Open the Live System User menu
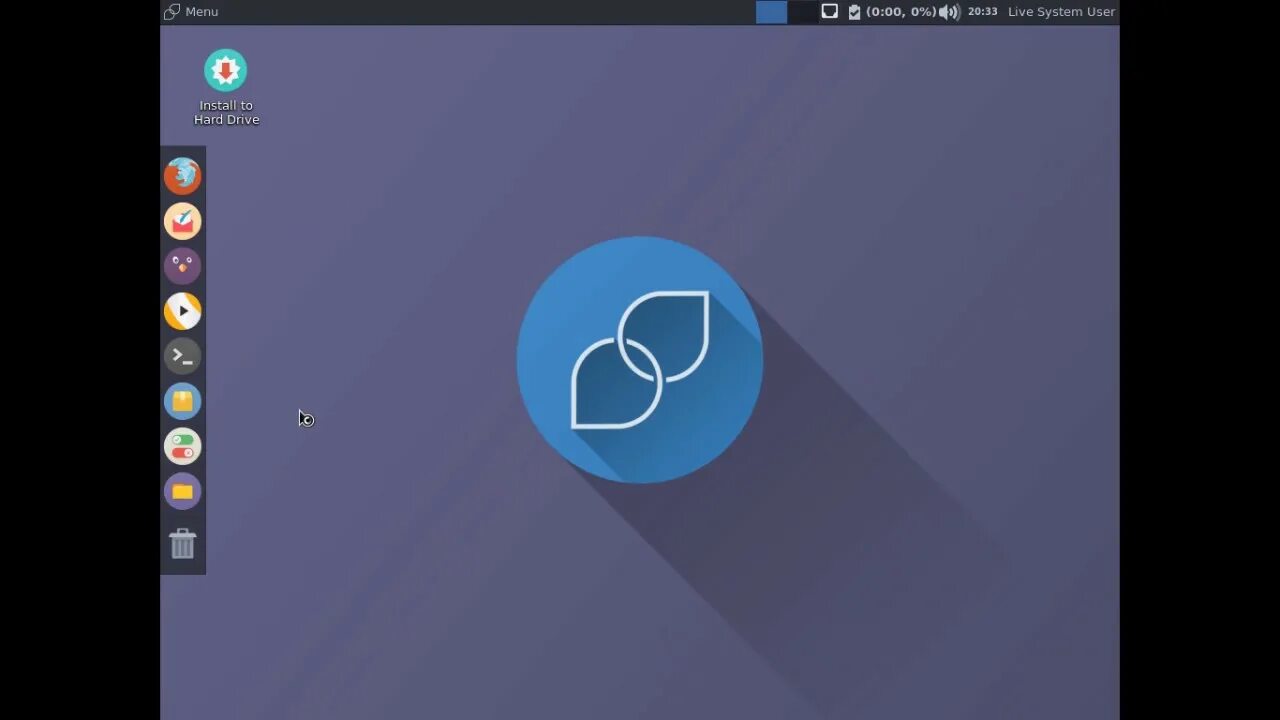The height and width of the screenshot is (720, 1280). [x=1061, y=12]
